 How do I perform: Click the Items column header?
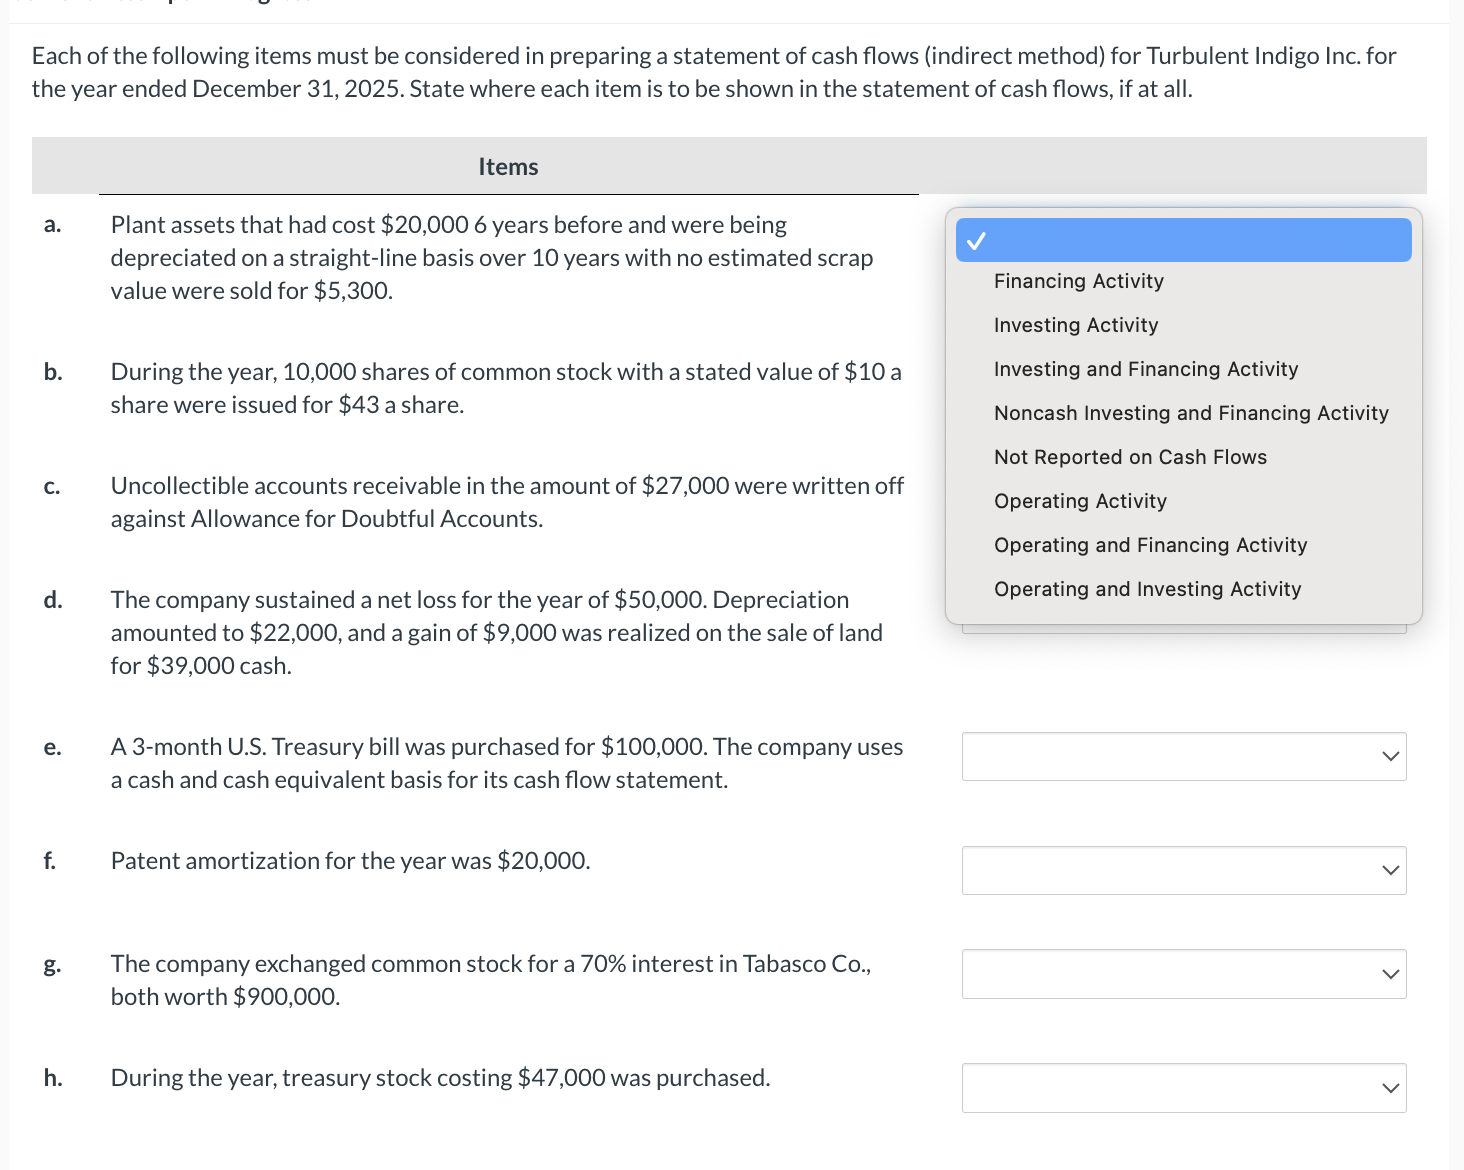click(x=508, y=167)
